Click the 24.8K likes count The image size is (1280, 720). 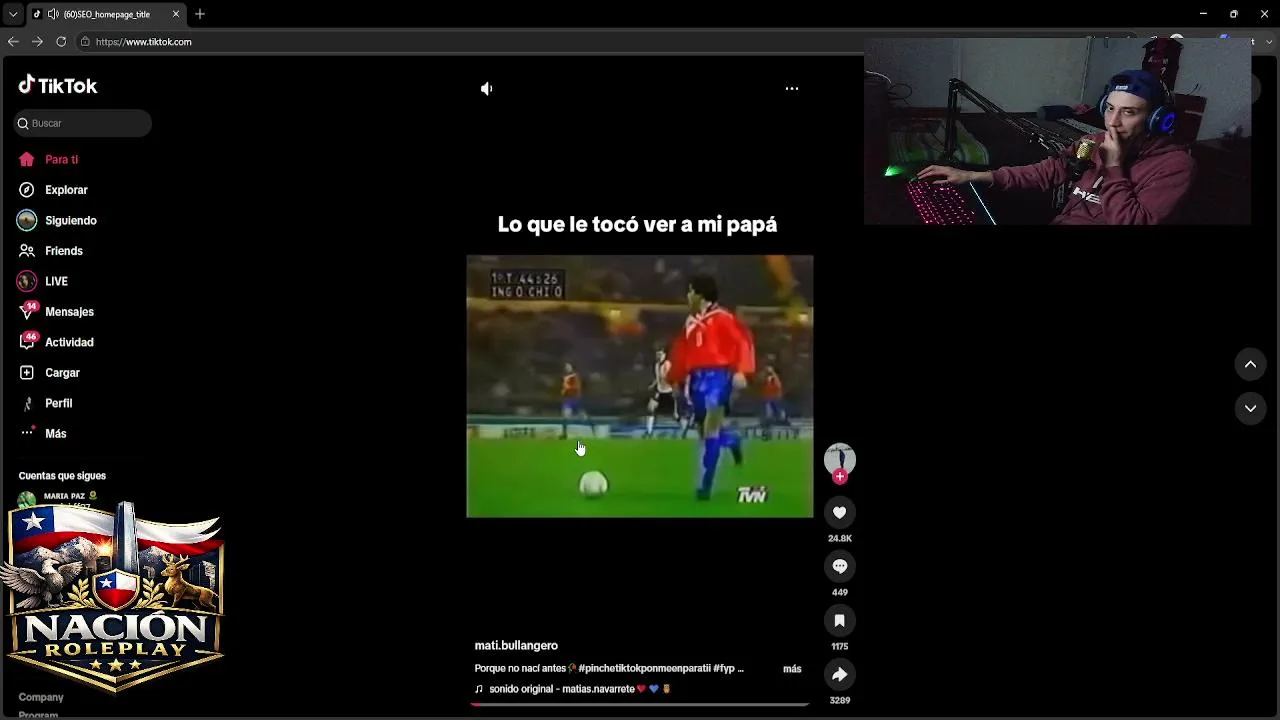840,539
